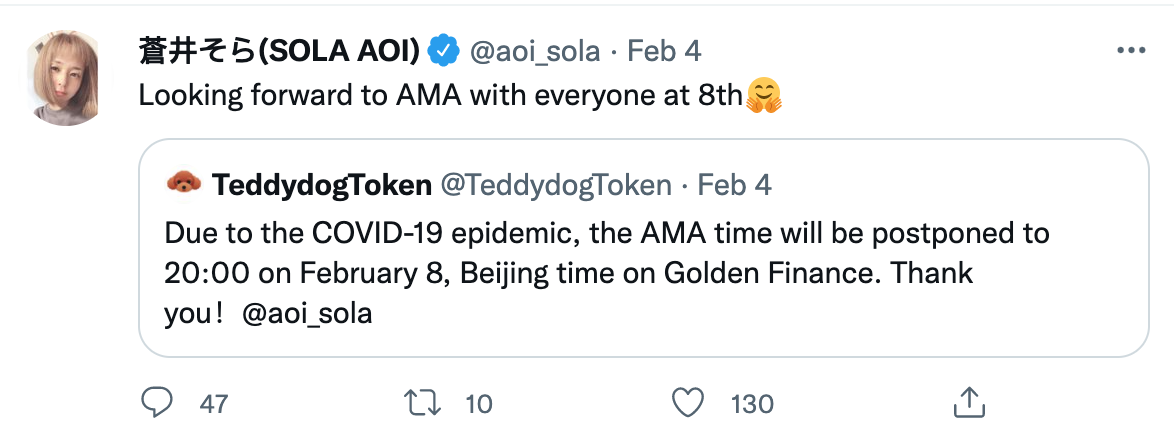Click the blue verified badge
This screenshot has width=1174, height=444.
click(x=444, y=50)
